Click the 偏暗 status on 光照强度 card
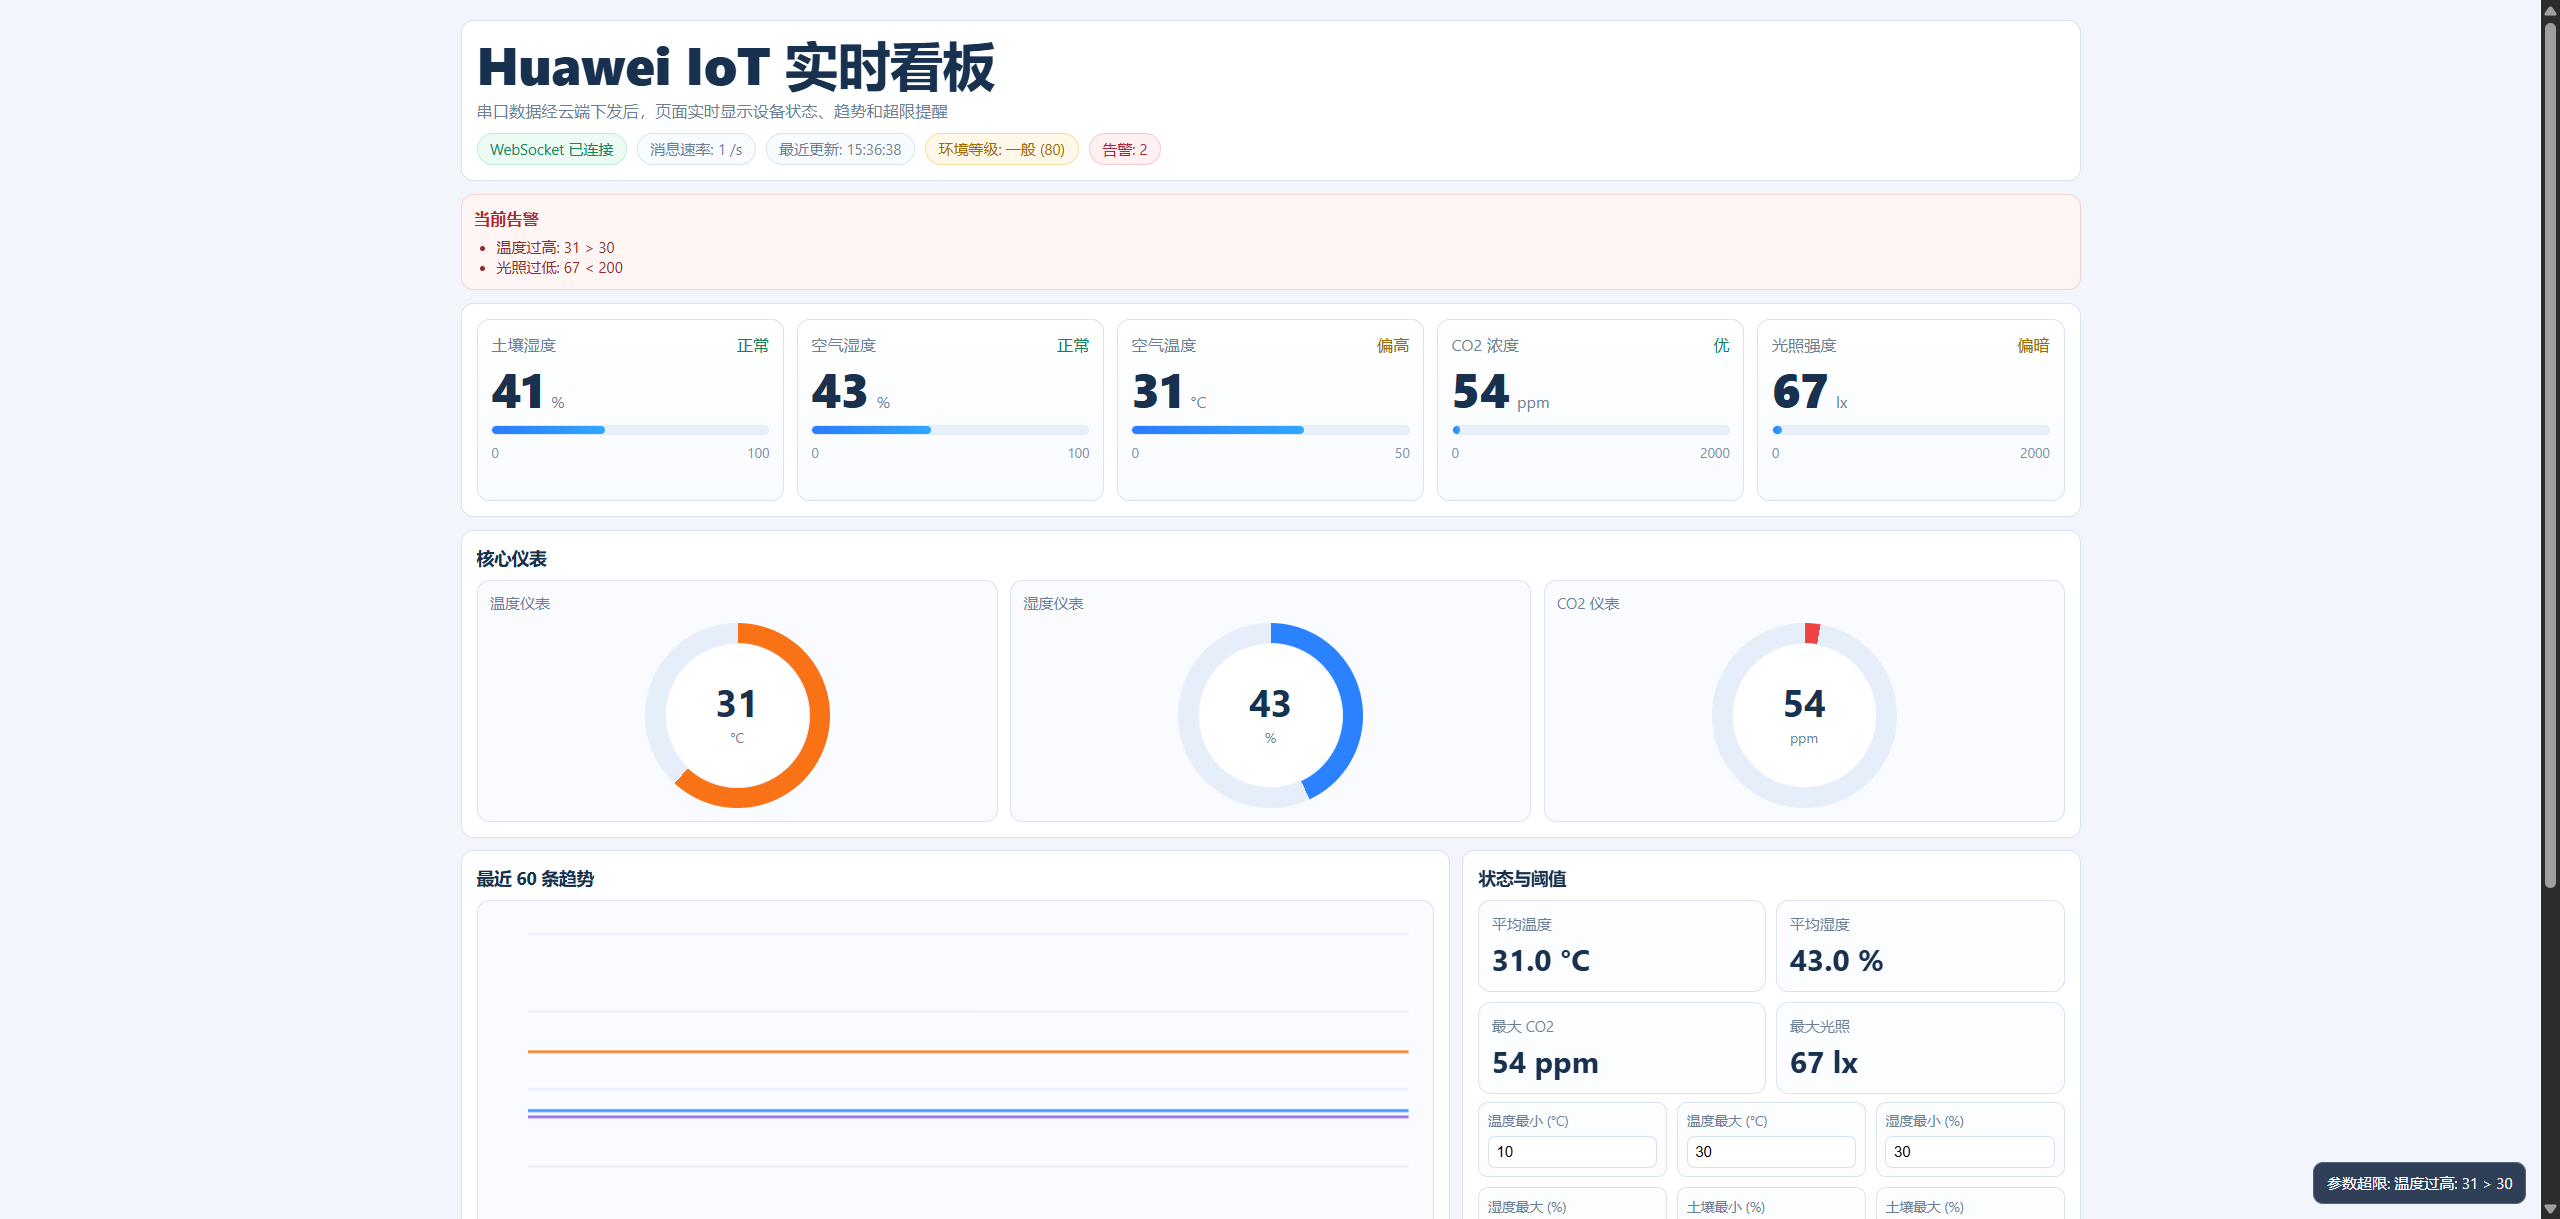 (2033, 345)
